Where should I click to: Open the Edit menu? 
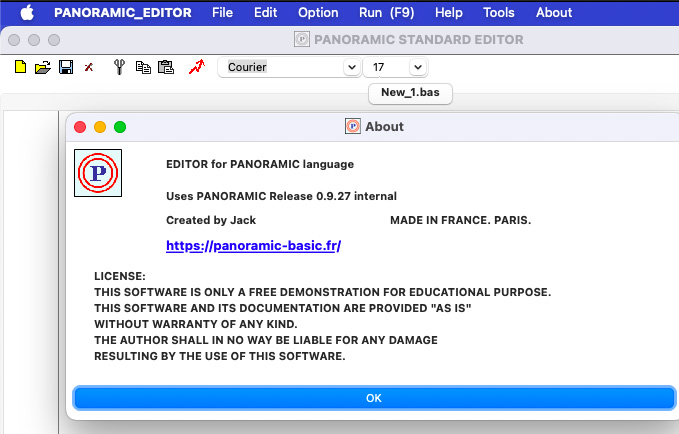(265, 13)
